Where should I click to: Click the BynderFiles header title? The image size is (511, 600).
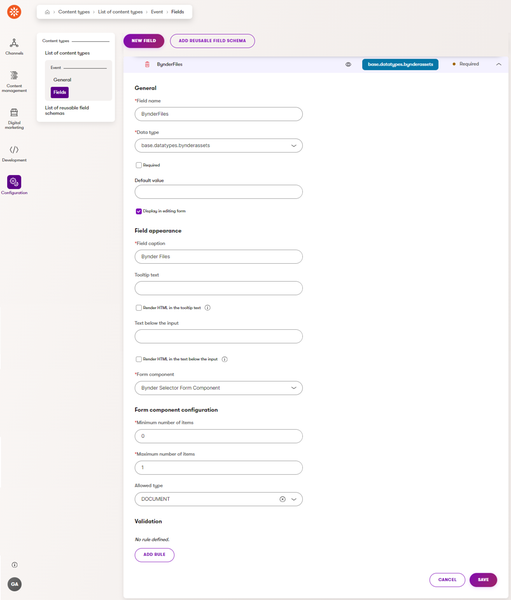tap(170, 64)
